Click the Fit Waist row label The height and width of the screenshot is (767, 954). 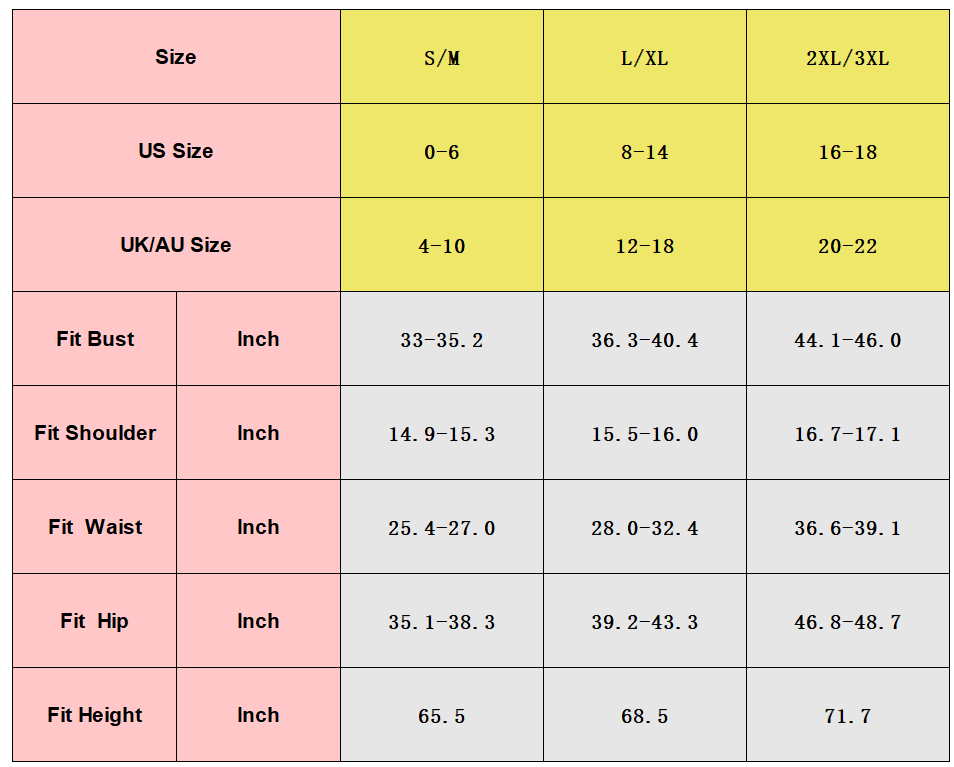coord(95,526)
